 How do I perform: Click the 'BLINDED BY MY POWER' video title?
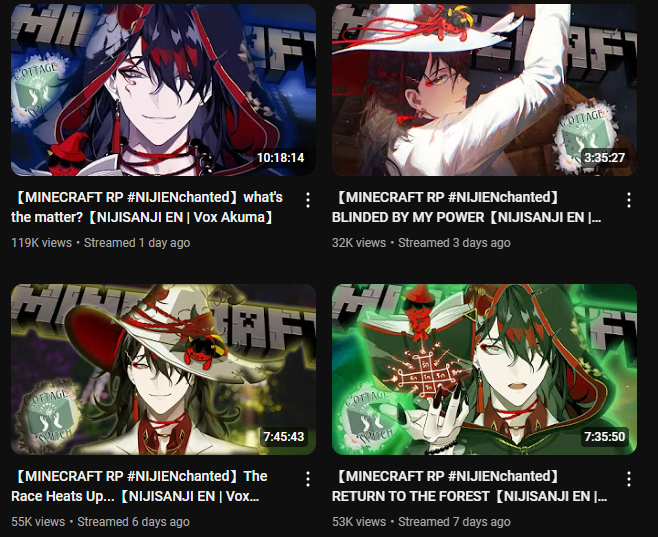tap(467, 207)
